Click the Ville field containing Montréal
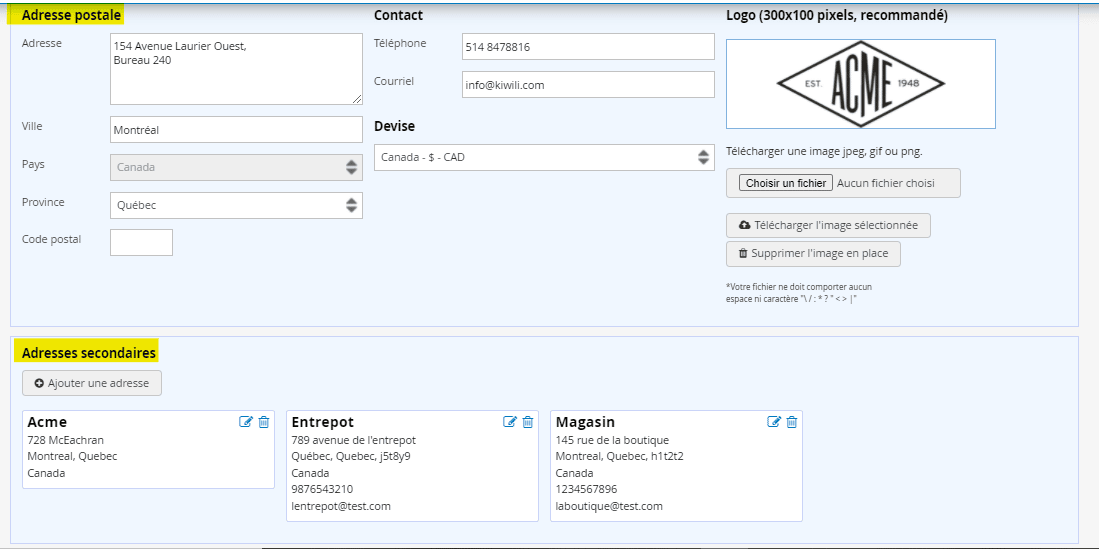Screen dimensions: 1099x549 [236, 130]
